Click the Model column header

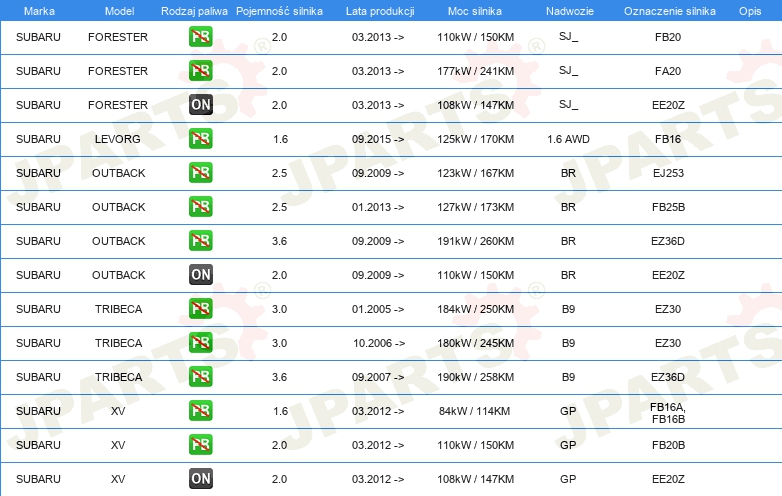click(x=119, y=11)
